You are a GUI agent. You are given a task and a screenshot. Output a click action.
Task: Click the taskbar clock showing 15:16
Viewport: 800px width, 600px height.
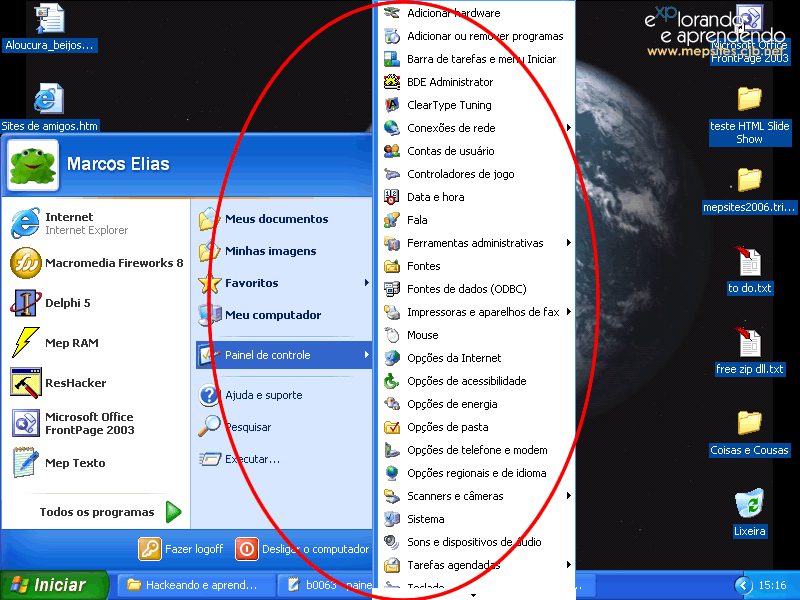tap(772, 585)
